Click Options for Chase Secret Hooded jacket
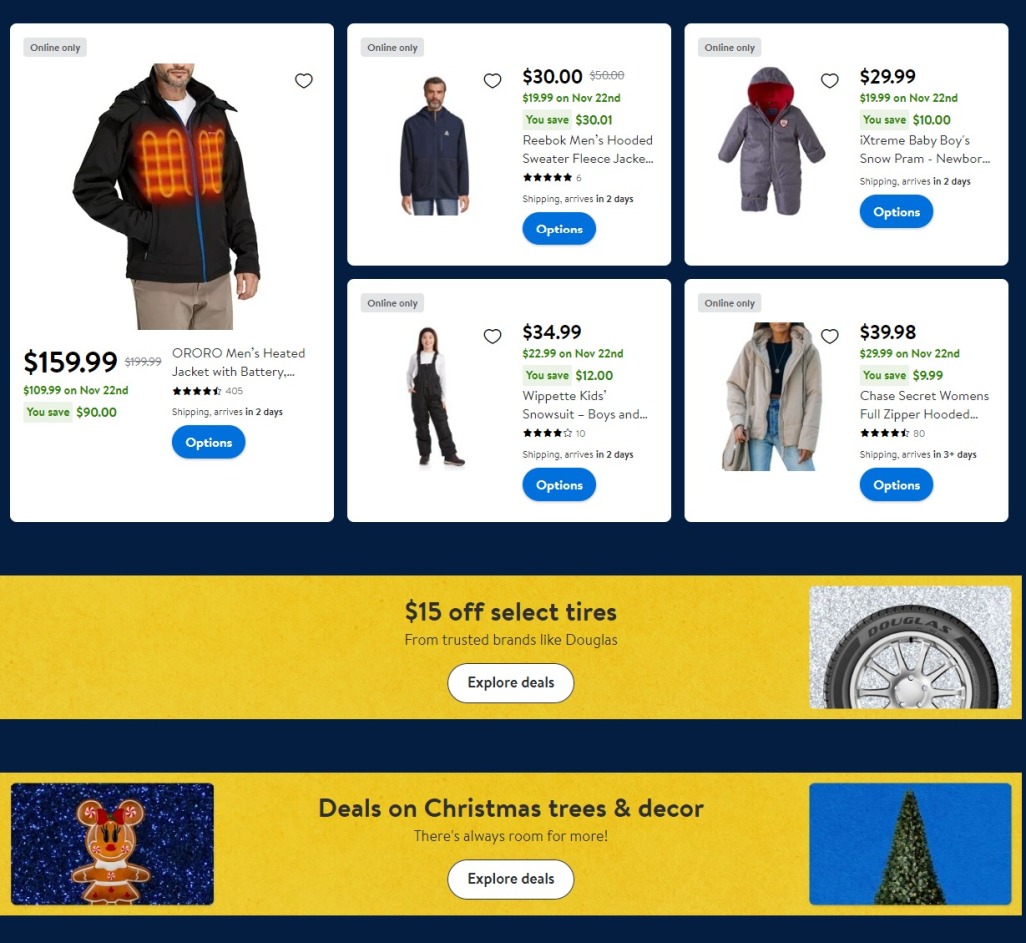 896,485
